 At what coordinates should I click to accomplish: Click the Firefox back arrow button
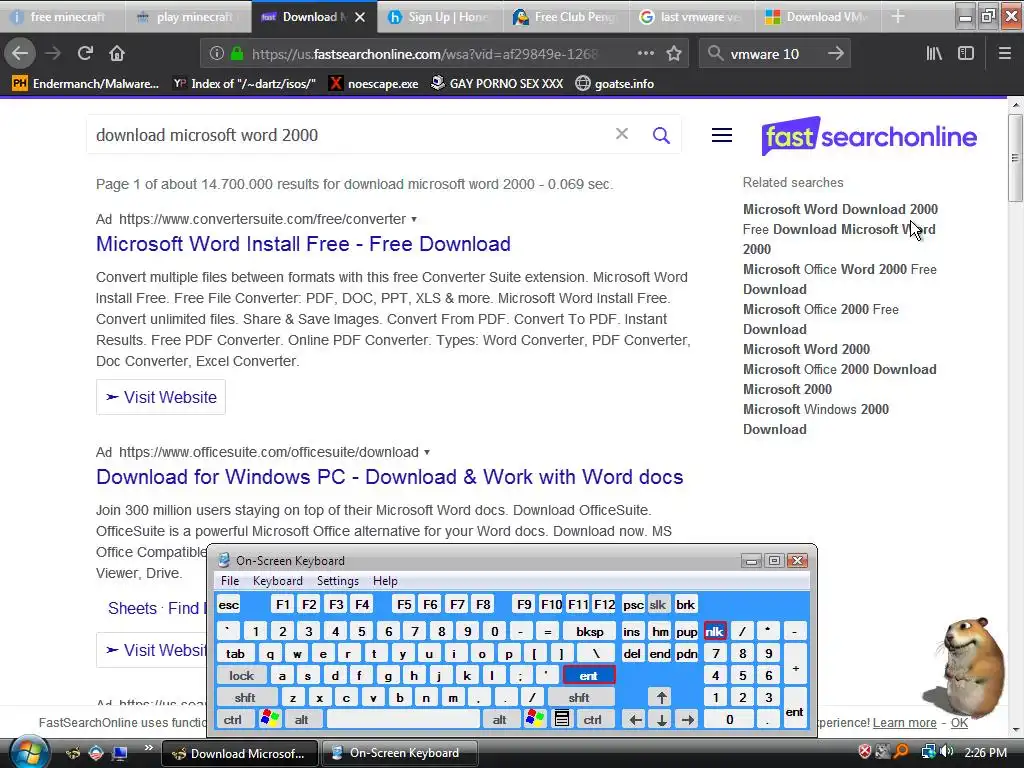point(20,54)
